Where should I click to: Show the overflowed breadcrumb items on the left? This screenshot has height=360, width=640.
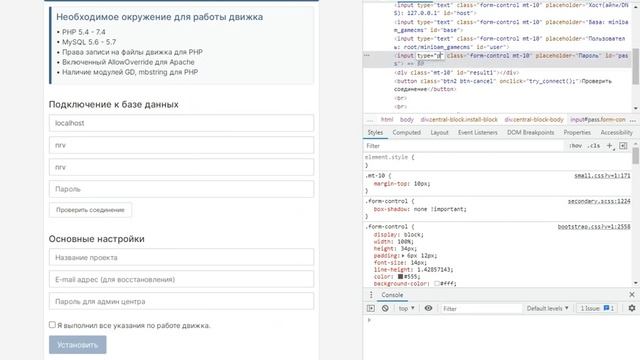370,120
